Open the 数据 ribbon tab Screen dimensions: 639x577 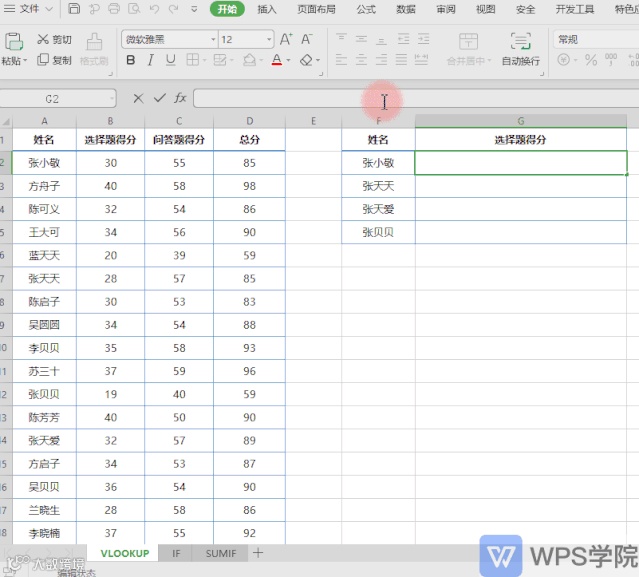click(405, 9)
